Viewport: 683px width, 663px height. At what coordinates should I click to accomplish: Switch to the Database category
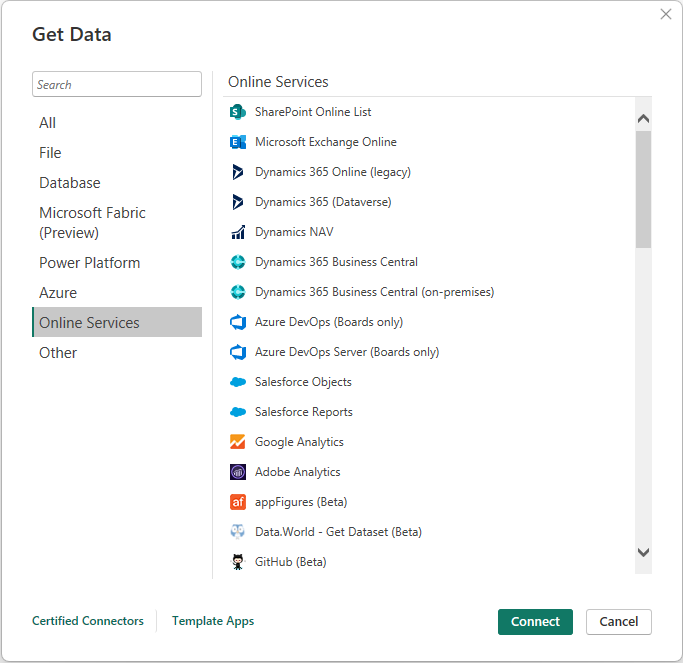(x=70, y=183)
